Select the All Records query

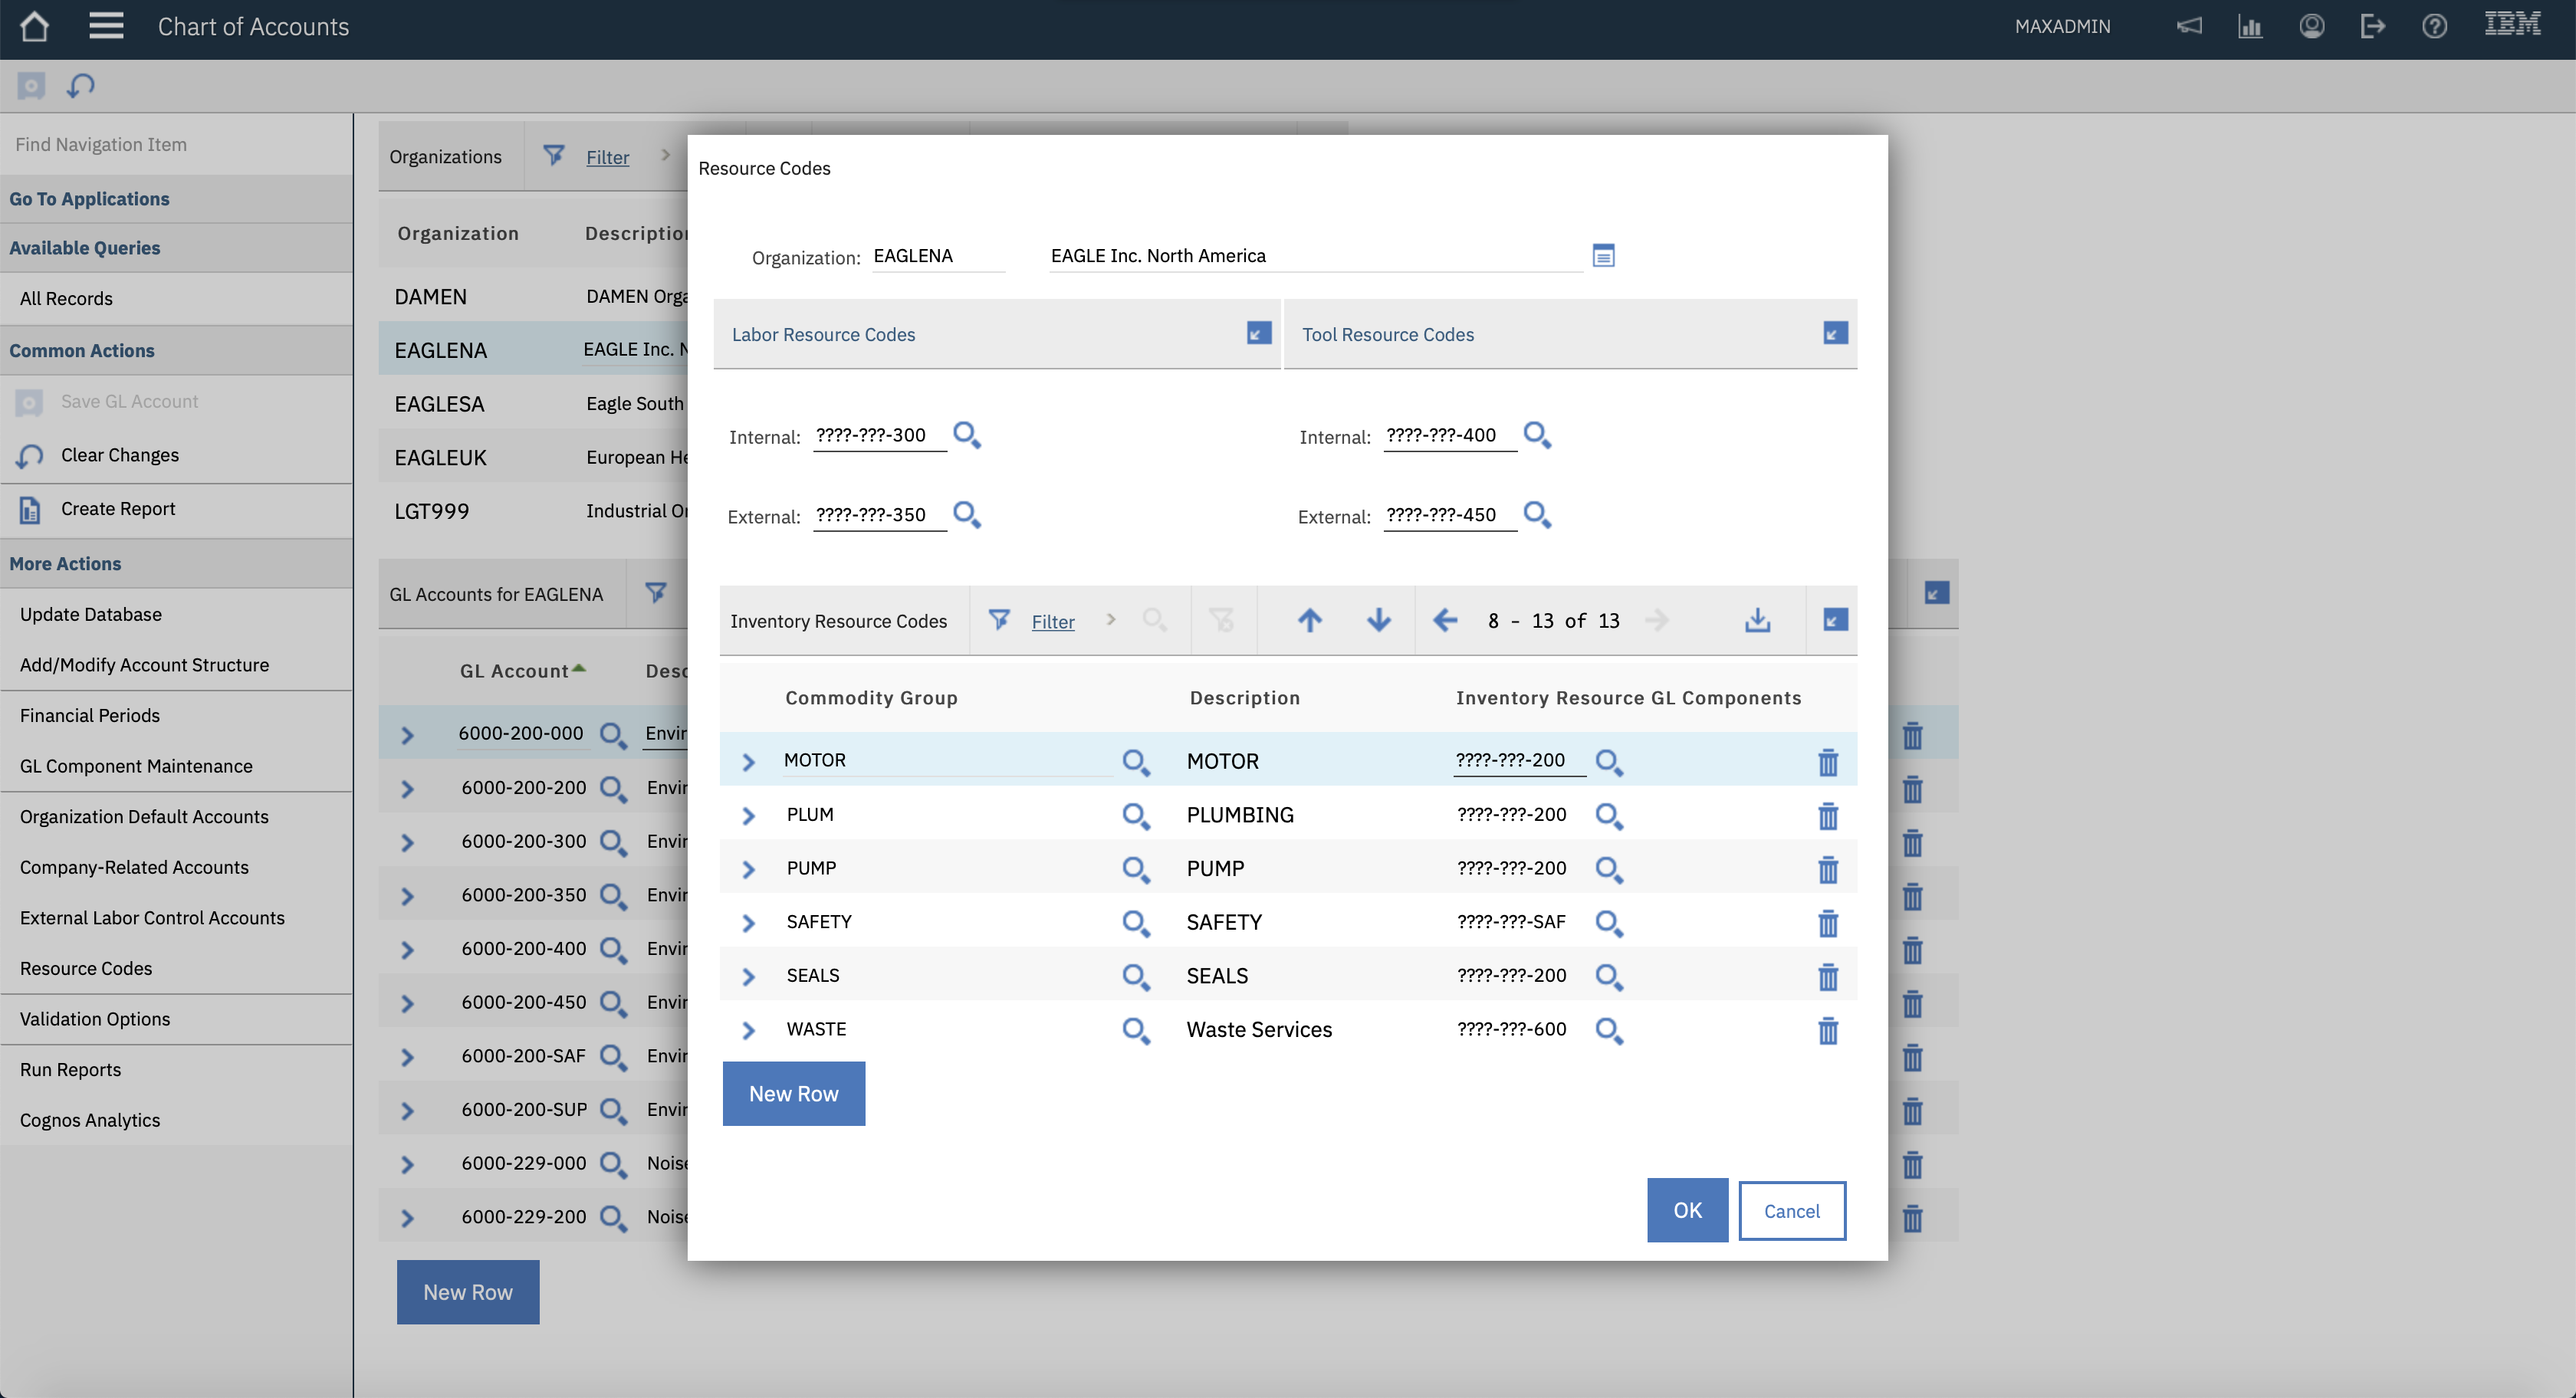tap(66, 298)
